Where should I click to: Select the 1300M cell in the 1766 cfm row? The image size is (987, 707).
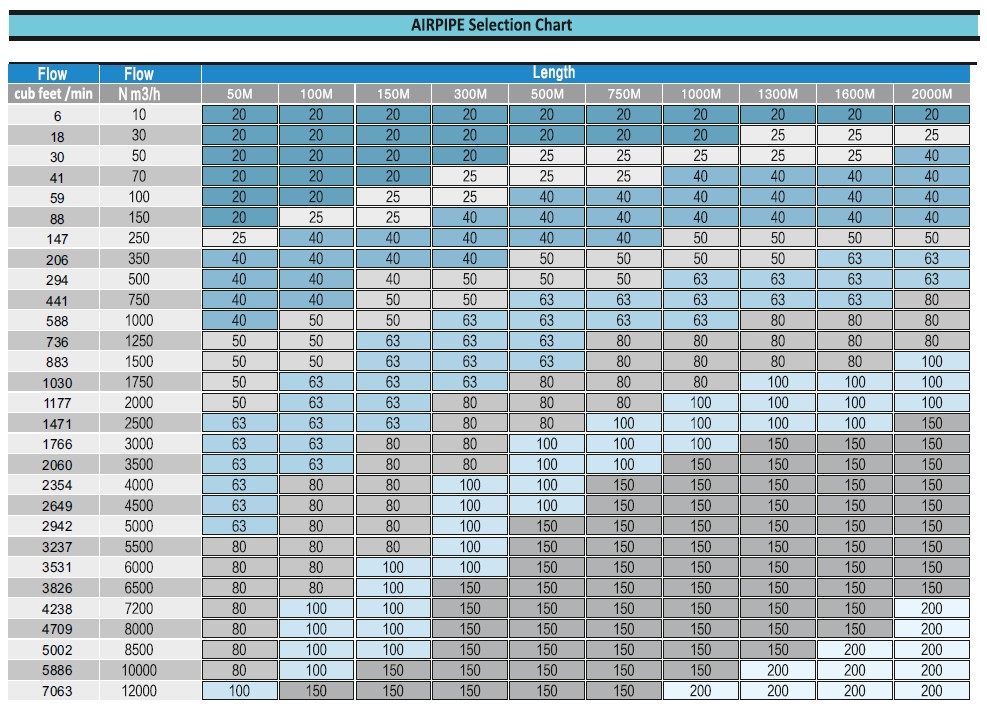point(778,444)
